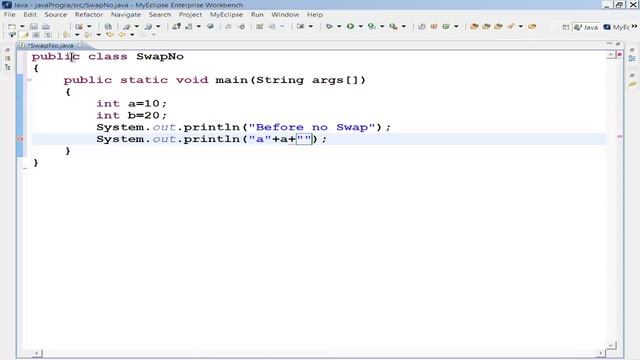Screen dimensions: 640x360
Task: Open the New Java Class dropdown arrow
Action: (x=456, y=26)
